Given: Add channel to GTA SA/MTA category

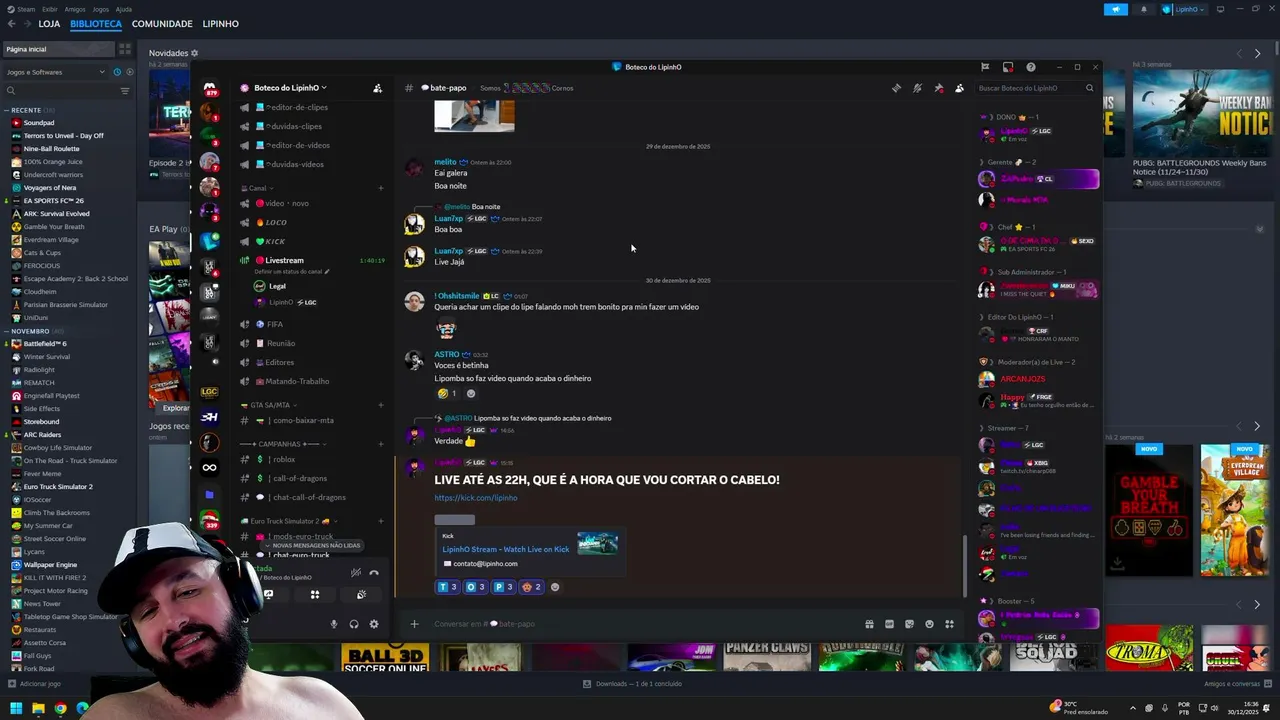Looking at the screenshot, I should 380,405.
